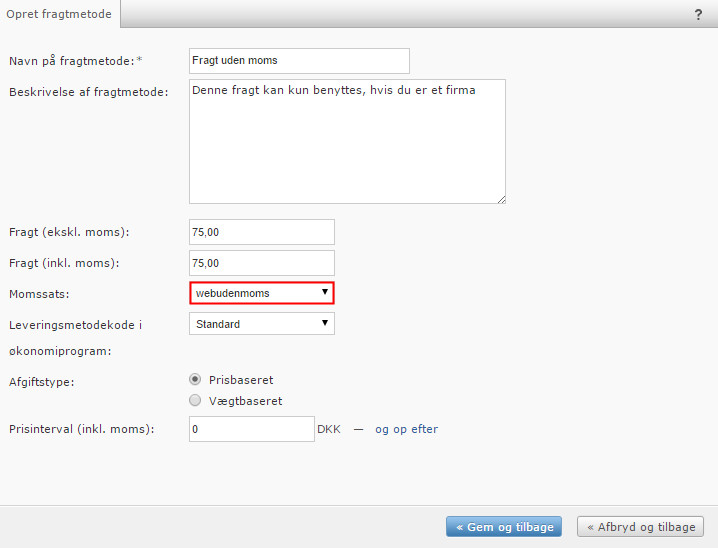Choose the Vægtbaseret radio button
This screenshot has height=548, width=718.
pos(195,401)
